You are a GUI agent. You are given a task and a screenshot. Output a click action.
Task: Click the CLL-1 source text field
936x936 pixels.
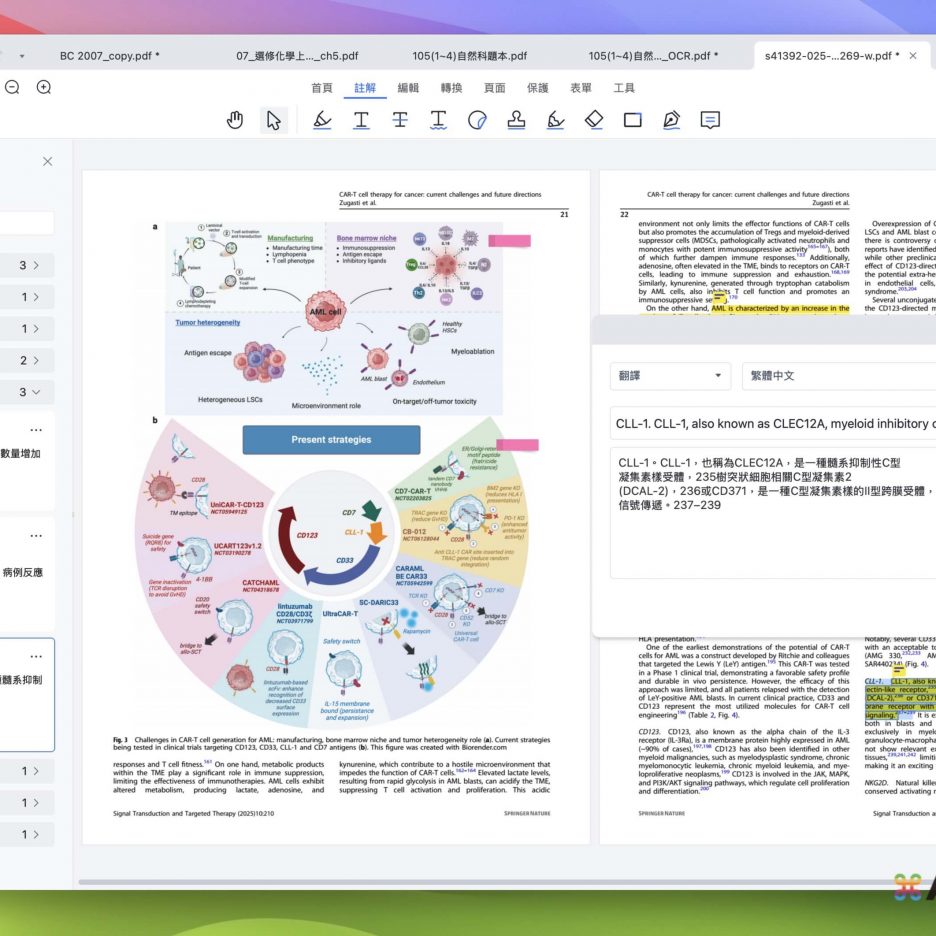click(x=772, y=424)
